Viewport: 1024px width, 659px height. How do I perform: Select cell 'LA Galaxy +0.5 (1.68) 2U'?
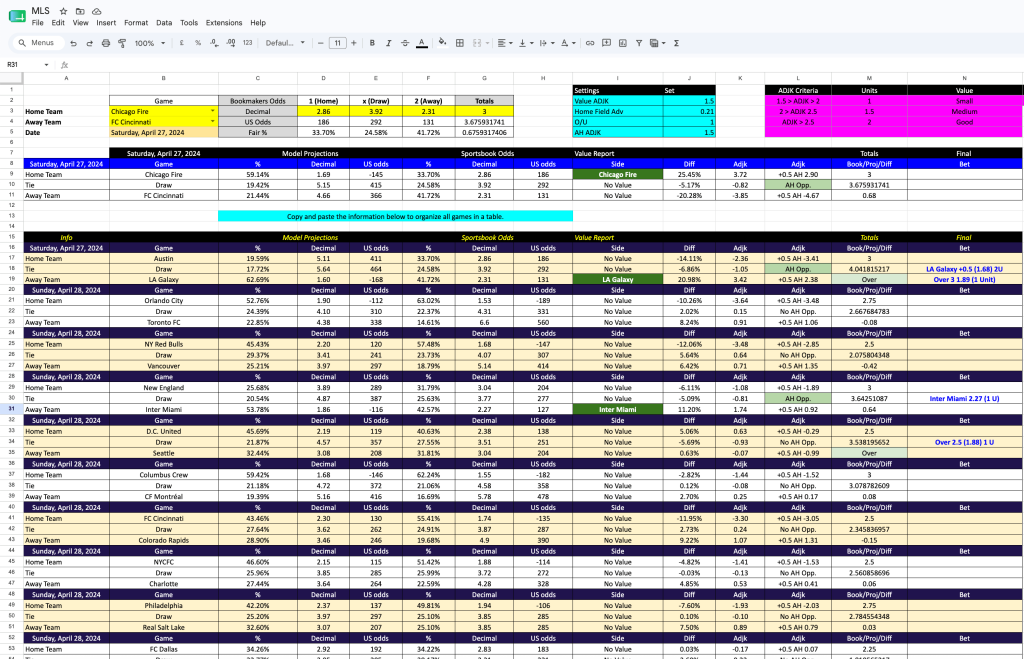click(964, 269)
